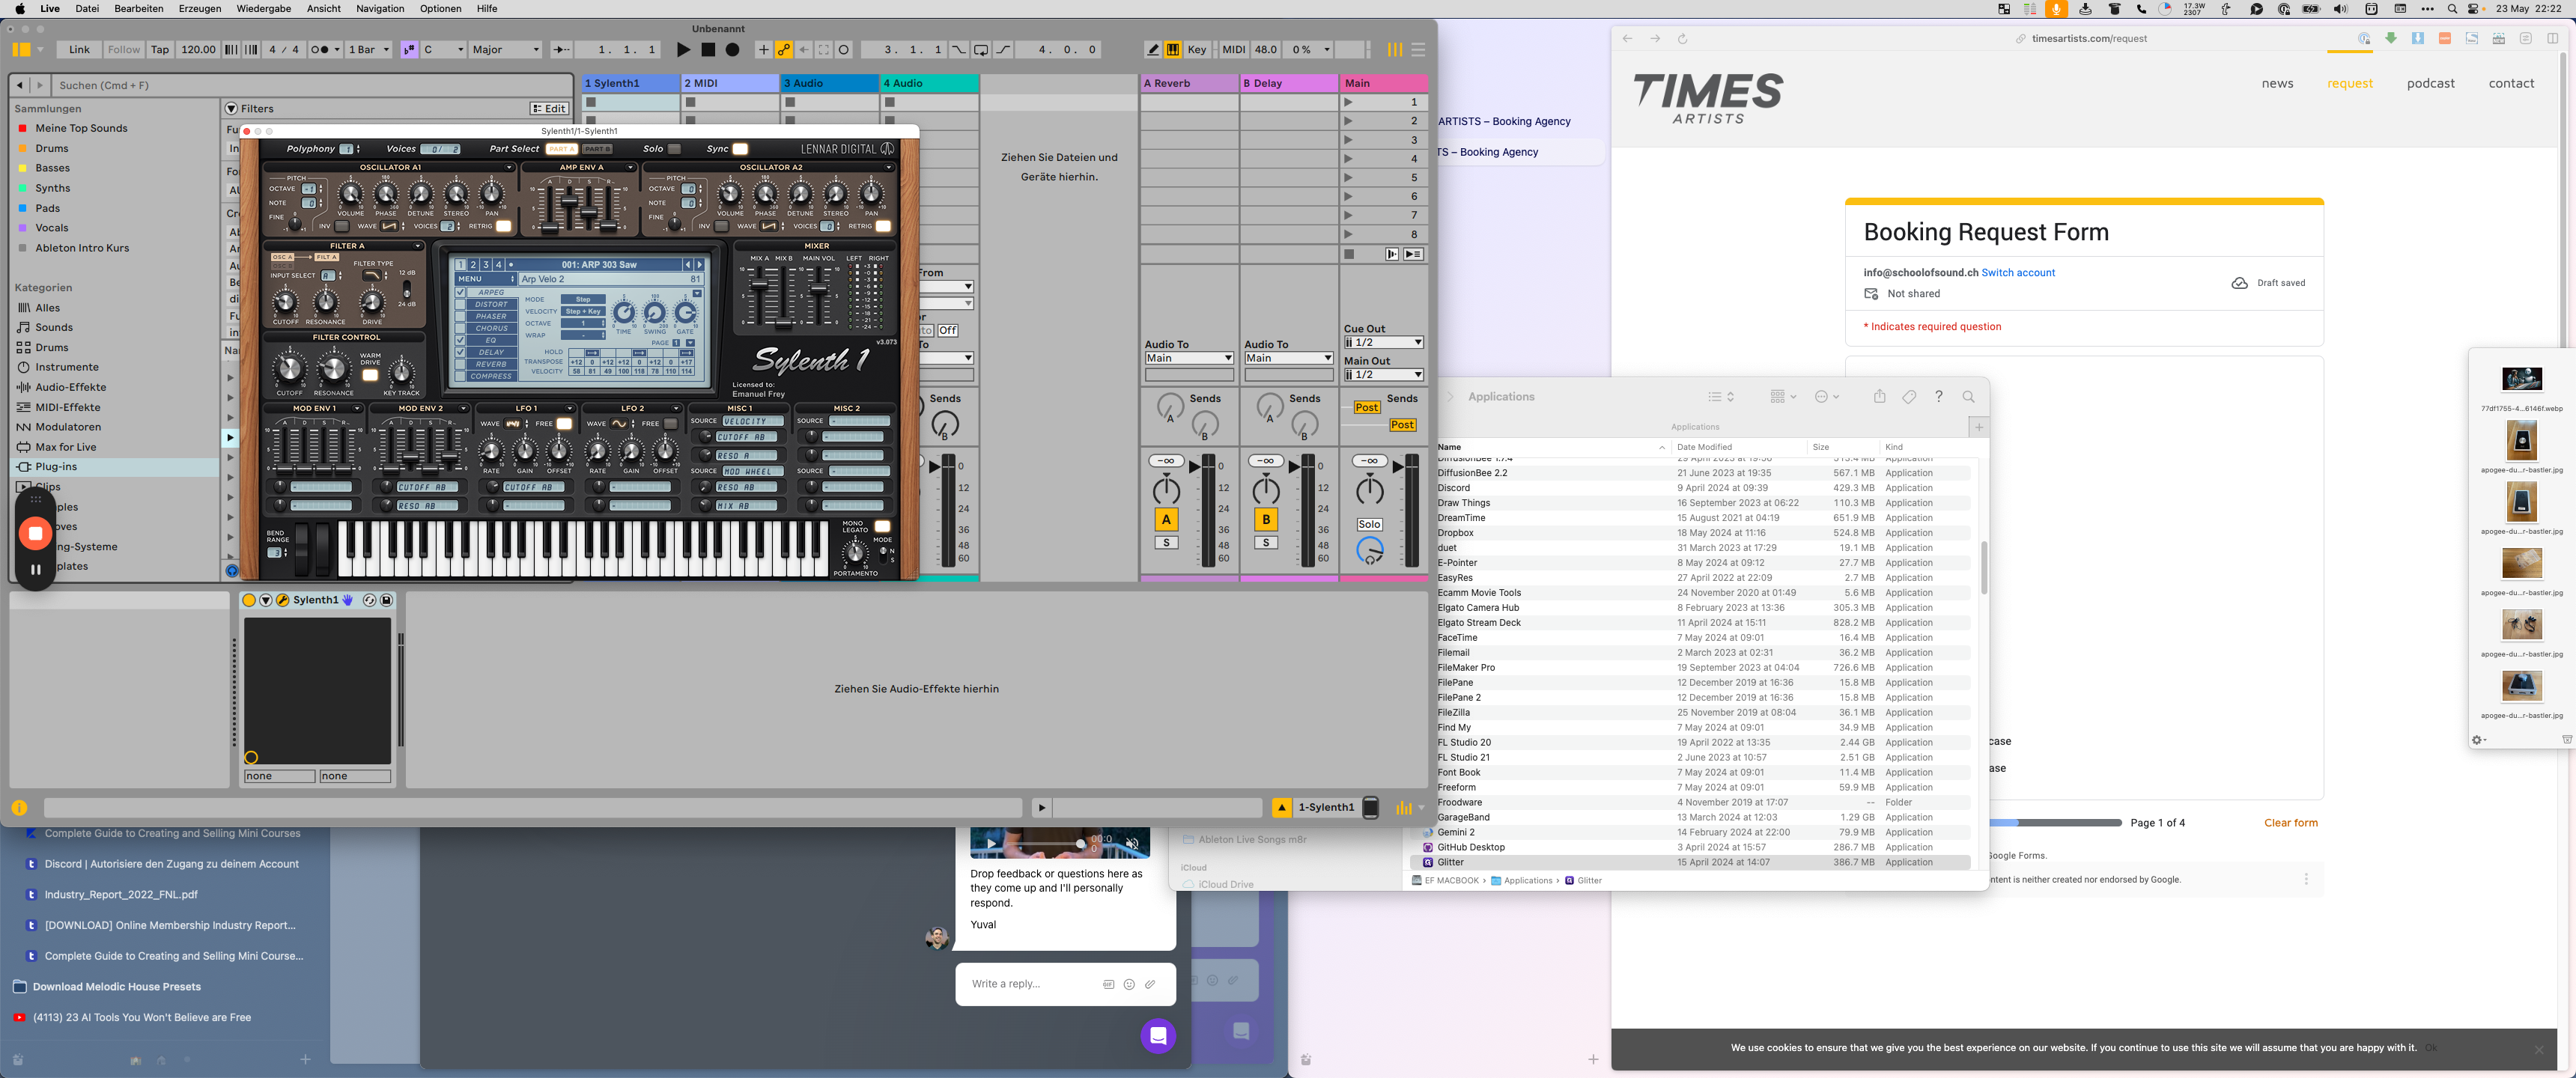Arm the transport record button
Viewport: 2576px width, 1078px height.
(x=732, y=49)
